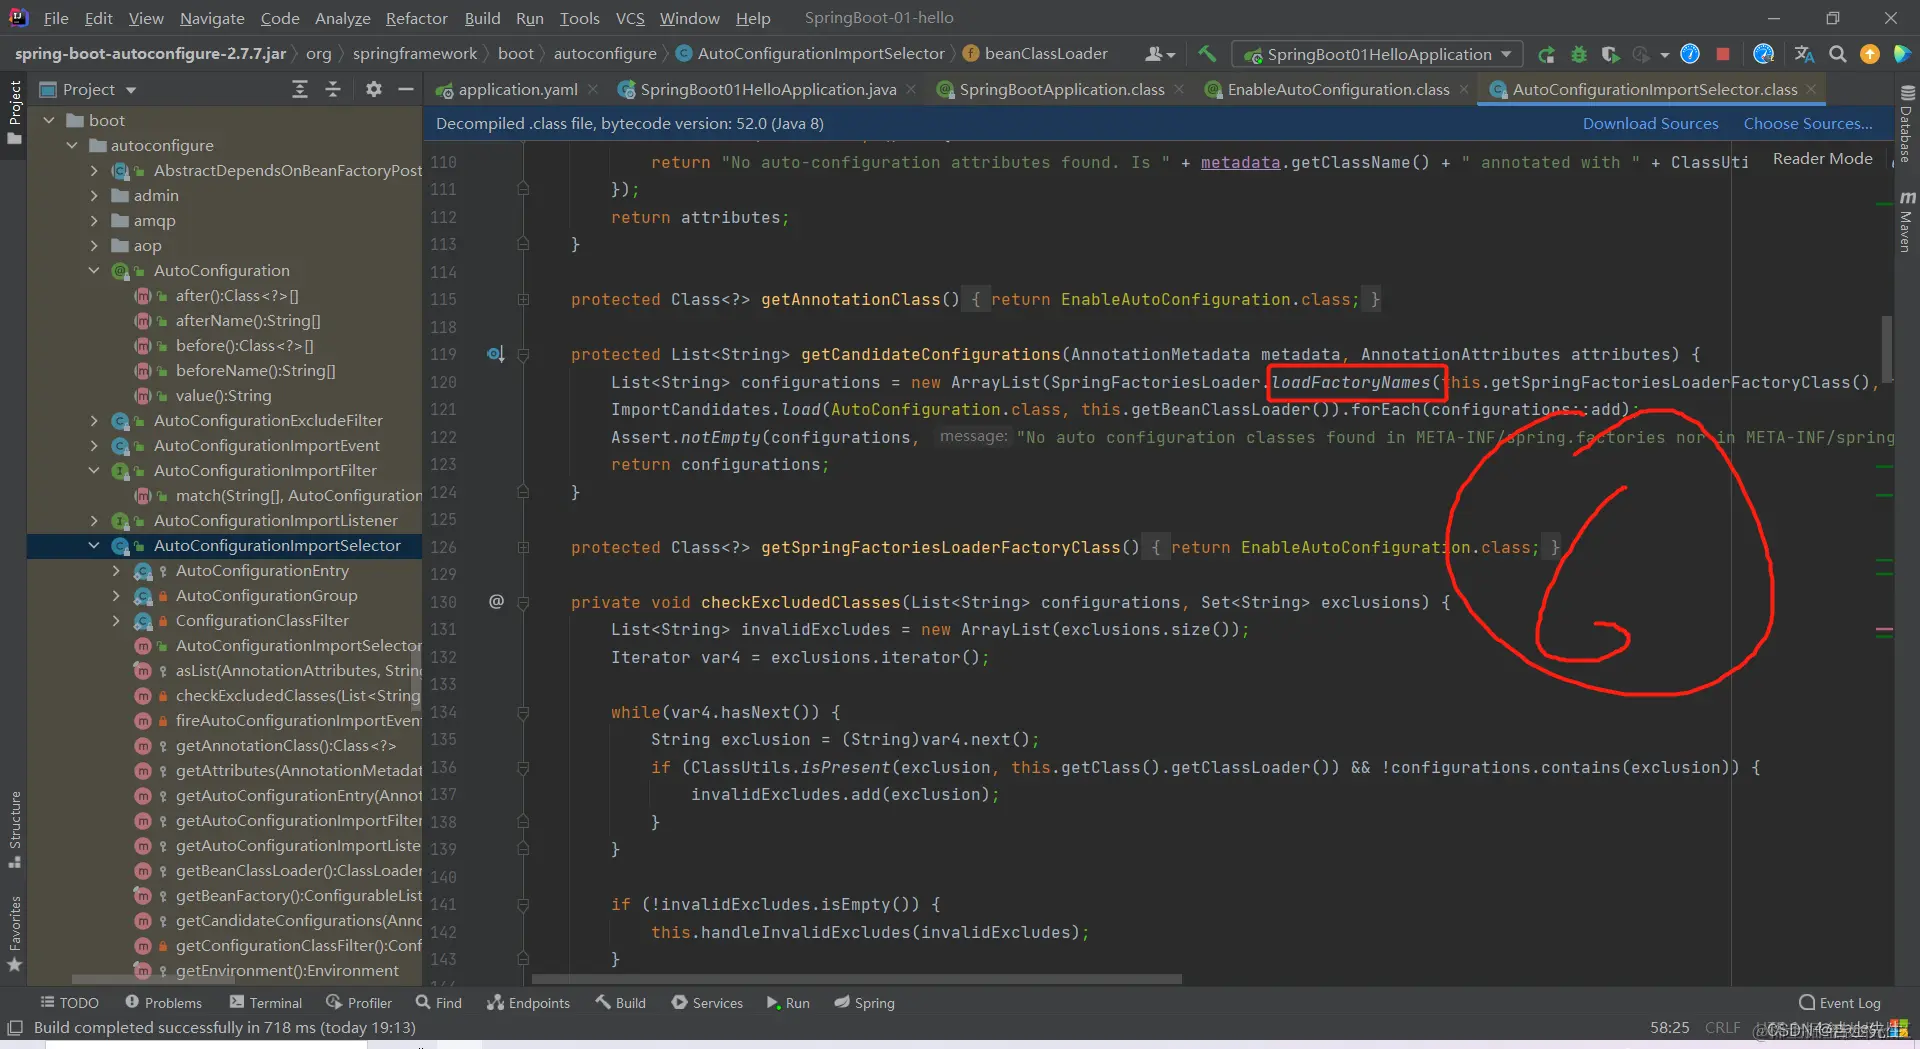Hide the Project panel with the minus icon
Screen dimensions: 1920x1049
(405, 89)
